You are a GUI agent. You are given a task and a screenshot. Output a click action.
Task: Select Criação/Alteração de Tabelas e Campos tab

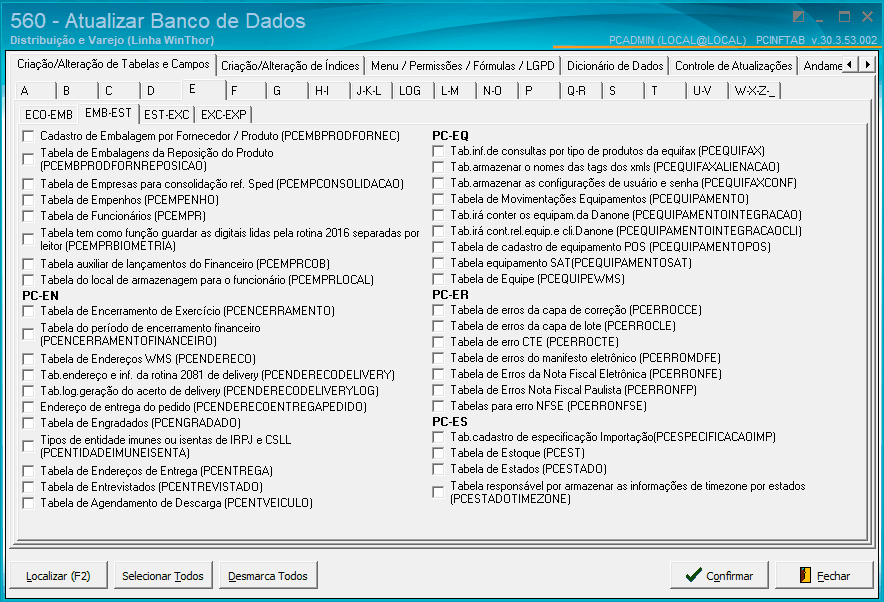113,64
